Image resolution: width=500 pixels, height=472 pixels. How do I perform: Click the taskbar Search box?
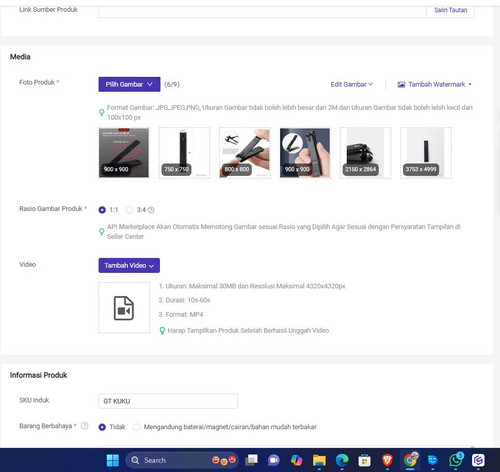pyautogui.click(x=182, y=460)
